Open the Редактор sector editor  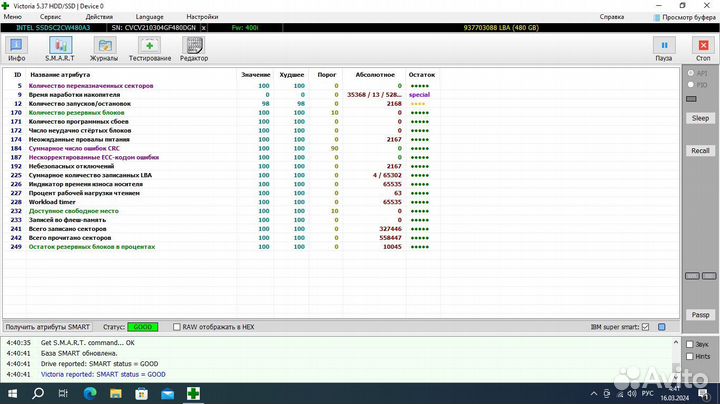(194, 49)
